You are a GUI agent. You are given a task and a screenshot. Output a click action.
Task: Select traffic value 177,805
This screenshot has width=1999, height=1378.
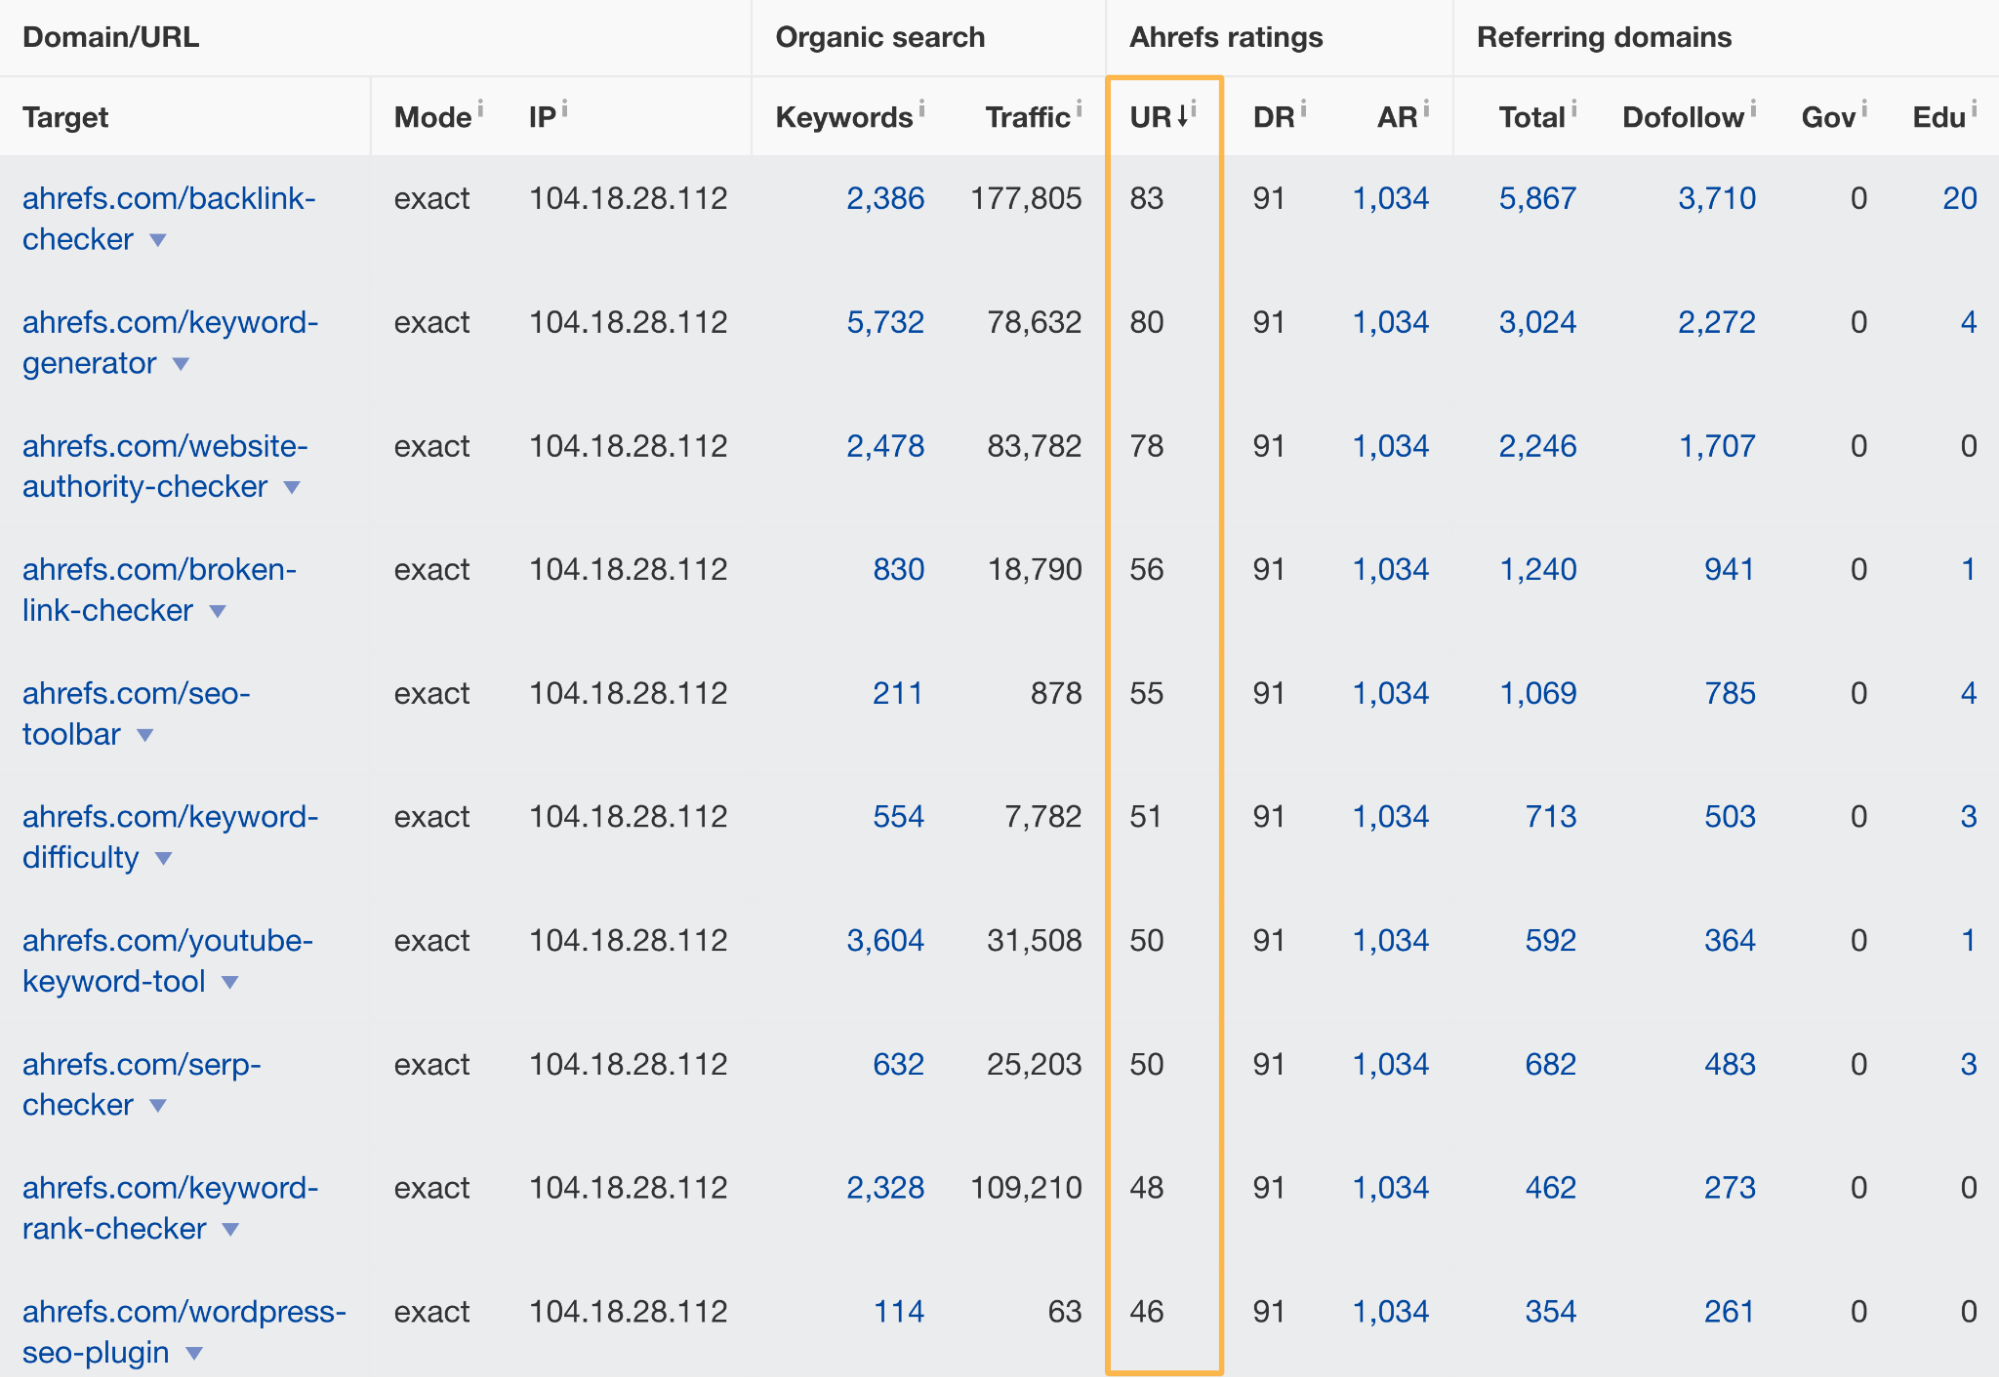click(x=1026, y=198)
